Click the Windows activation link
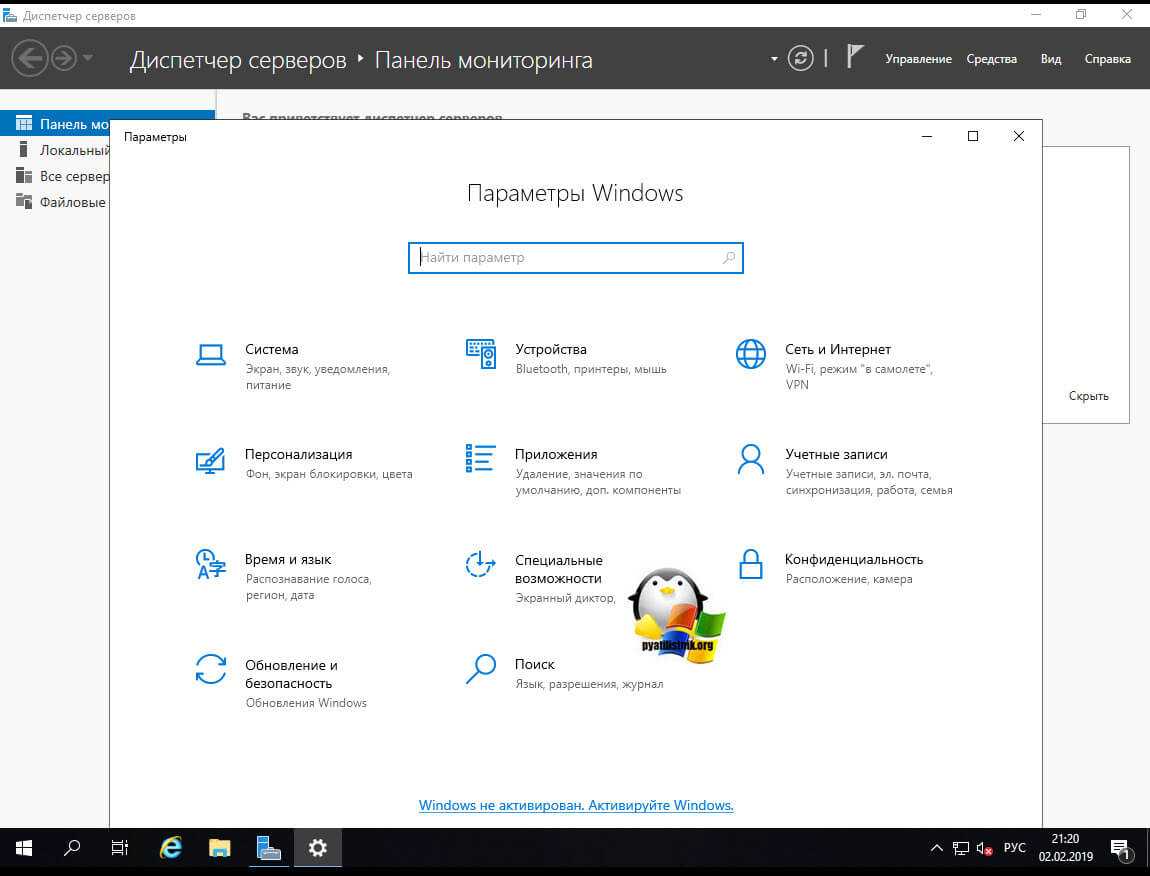This screenshot has height=876, width=1150. pyautogui.click(x=576, y=805)
